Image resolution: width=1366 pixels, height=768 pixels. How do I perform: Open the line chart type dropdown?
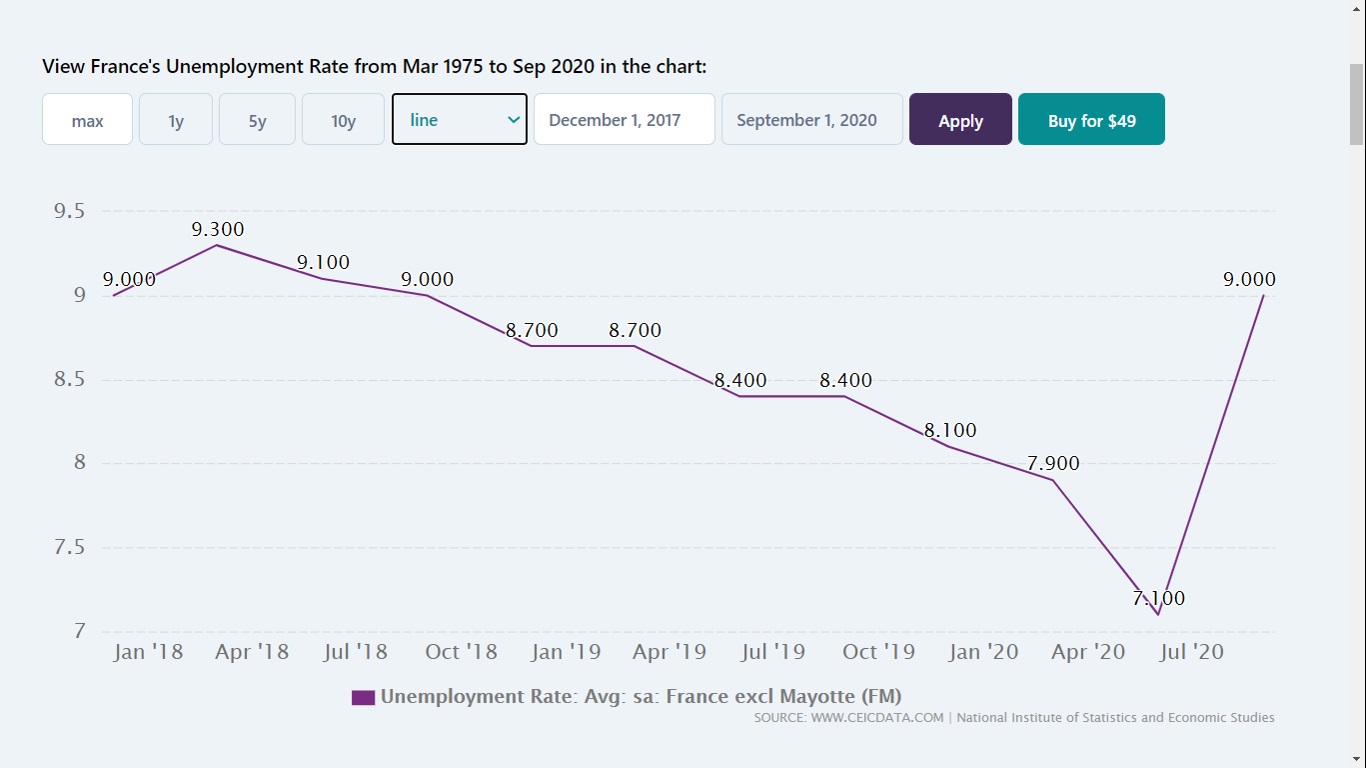pyautogui.click(x=460, y=119)
